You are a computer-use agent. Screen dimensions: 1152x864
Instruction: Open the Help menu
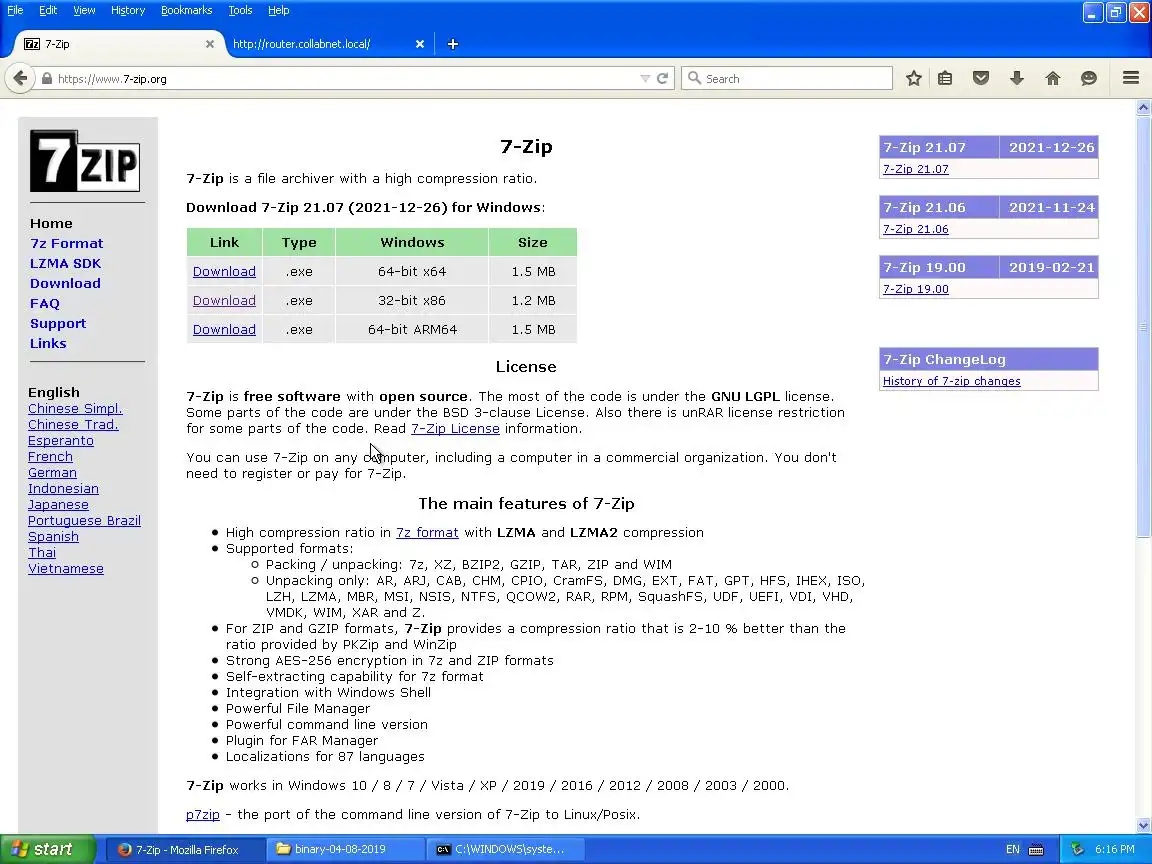click(278, 10)
